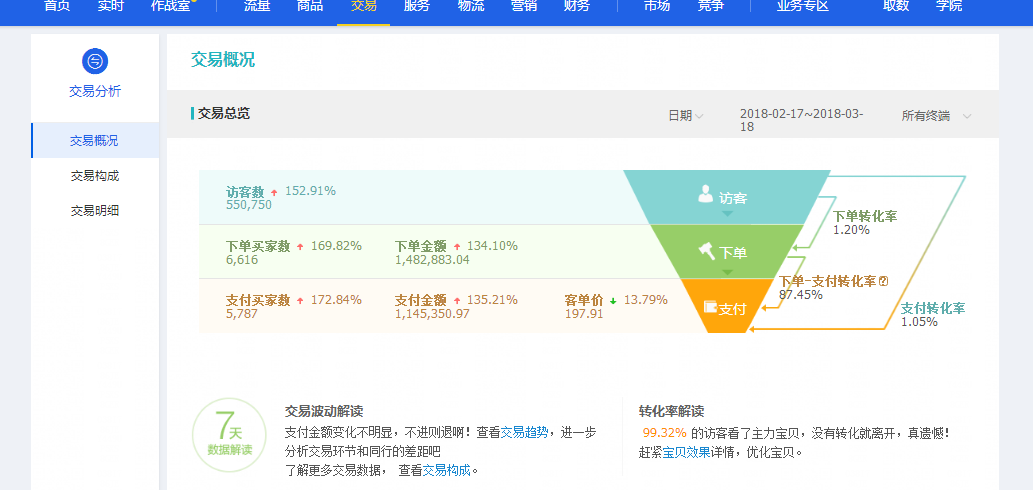Switch to the 实时 tab
1033x490 pixels.
click(110, 7)
